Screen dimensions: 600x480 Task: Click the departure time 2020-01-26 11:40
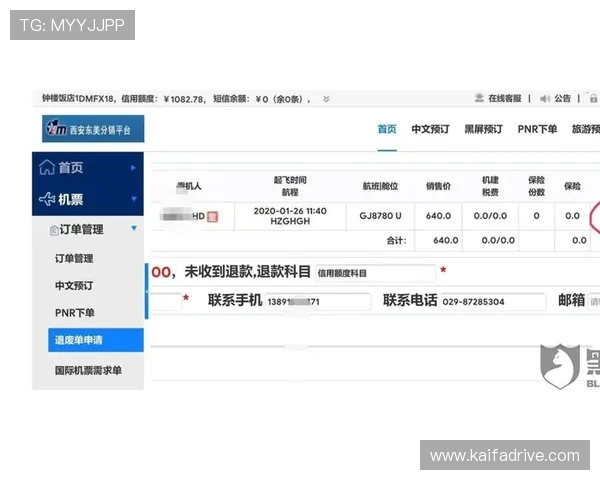290,211
